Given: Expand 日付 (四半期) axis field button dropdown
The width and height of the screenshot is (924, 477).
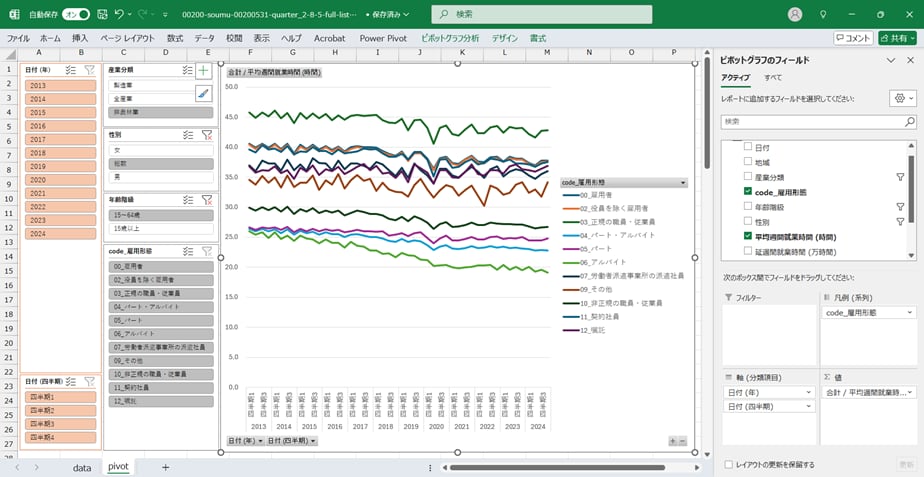Looking at the screenshot, I should [x=312, y=441].
